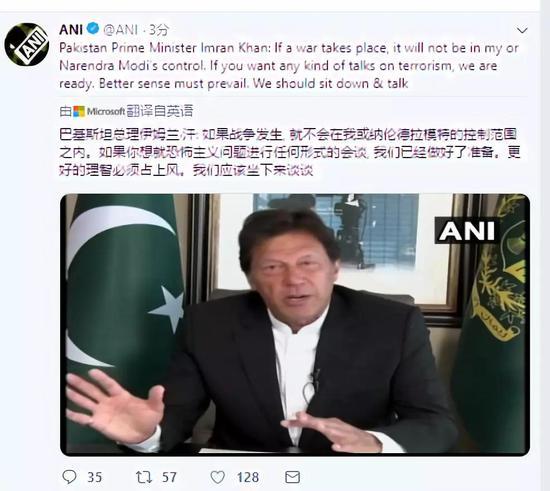Click the like count 128

pyautogui.click(x=248, y=477)
